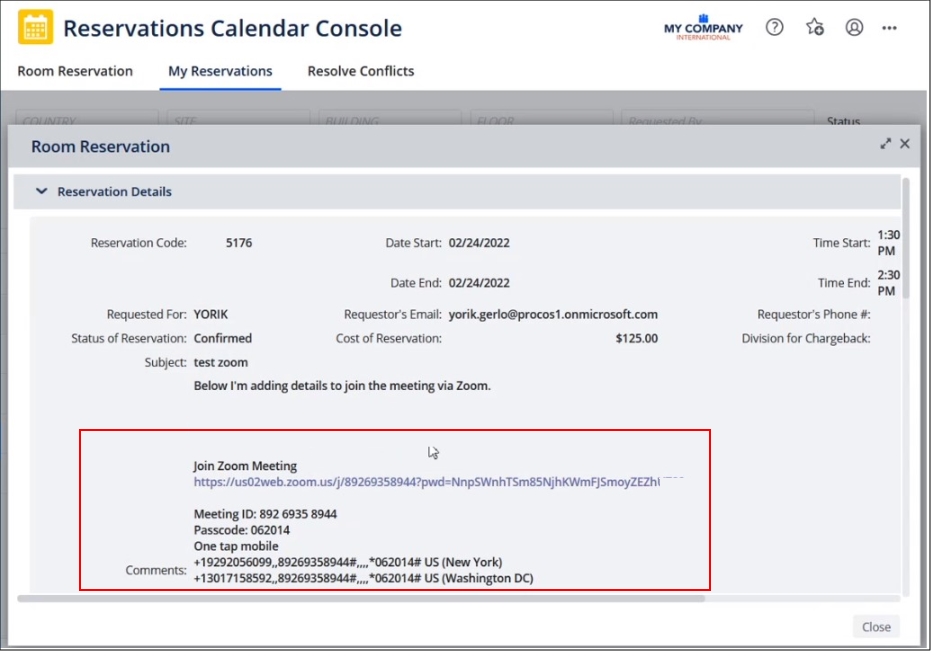Screen dimensions: 951x660
Task: Click the vertical scrollbar of the dialog
Action: click(906, 238)
